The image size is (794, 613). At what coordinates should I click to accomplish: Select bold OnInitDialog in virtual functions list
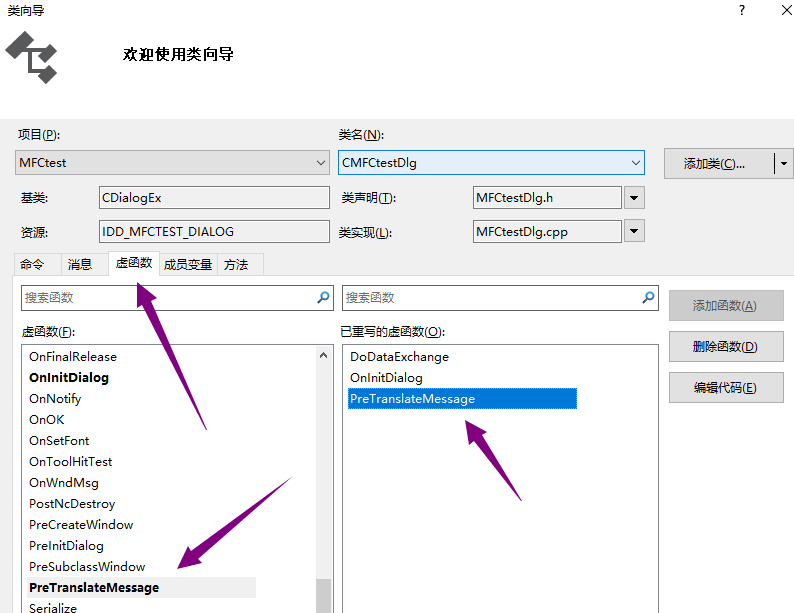[x=69, y=378]
